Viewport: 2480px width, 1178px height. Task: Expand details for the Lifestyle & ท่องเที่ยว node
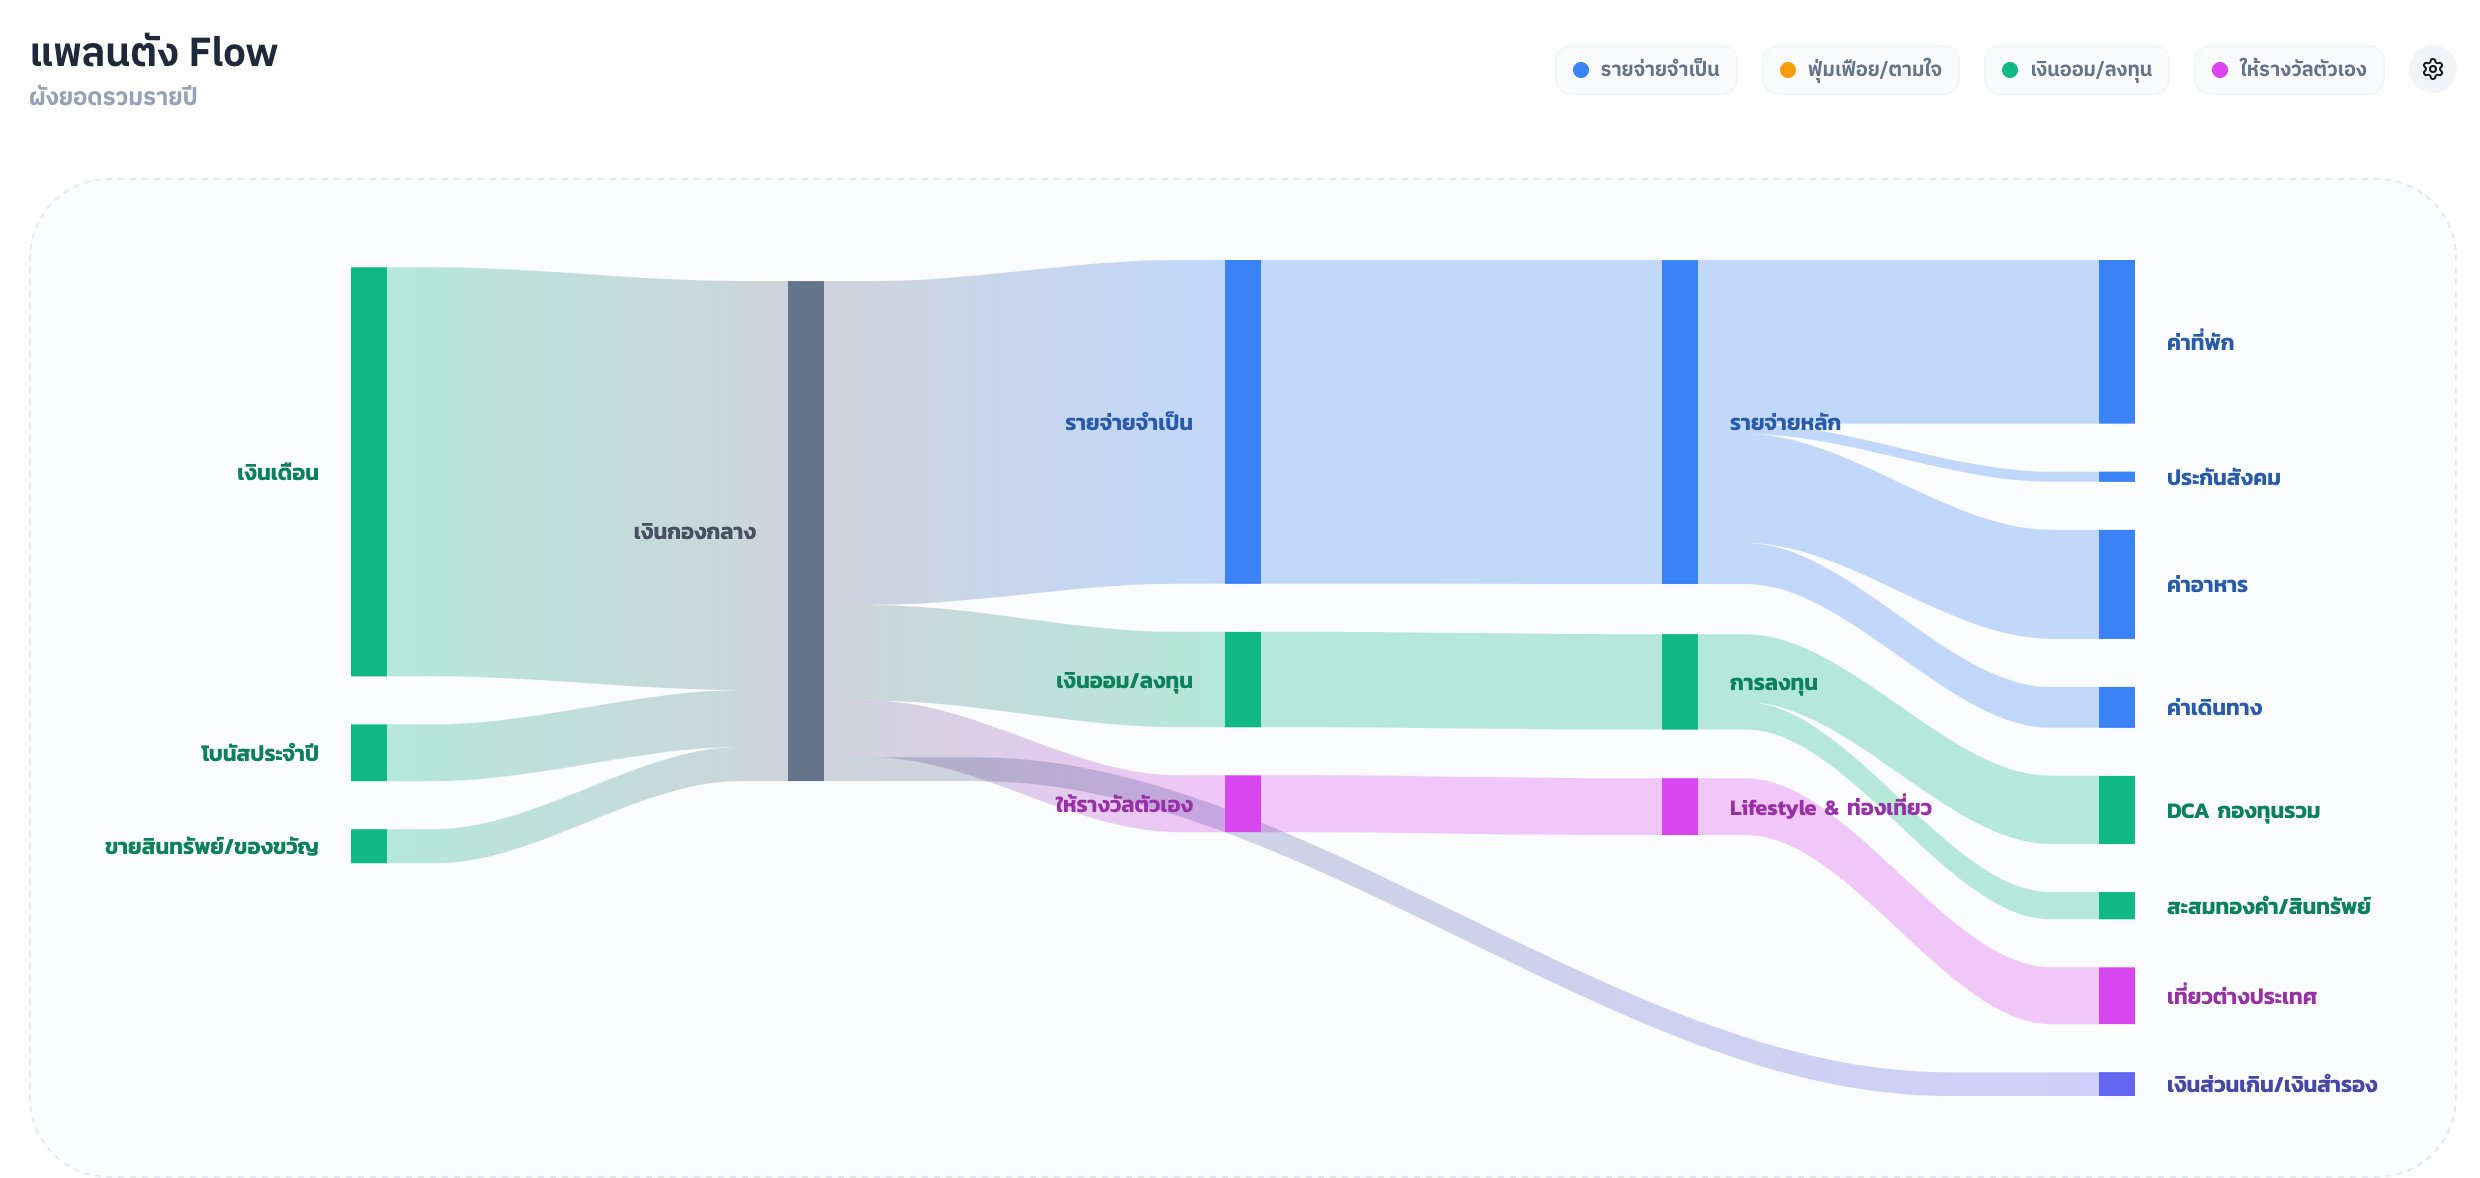click(x=1678, y=807)
